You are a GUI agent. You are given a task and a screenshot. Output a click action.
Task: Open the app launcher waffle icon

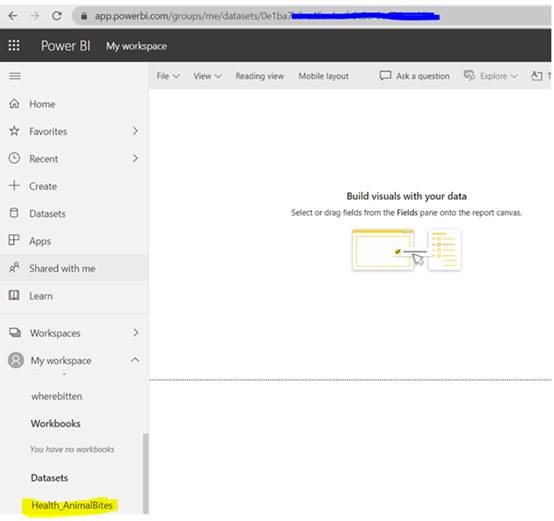[x=14, y=45]
